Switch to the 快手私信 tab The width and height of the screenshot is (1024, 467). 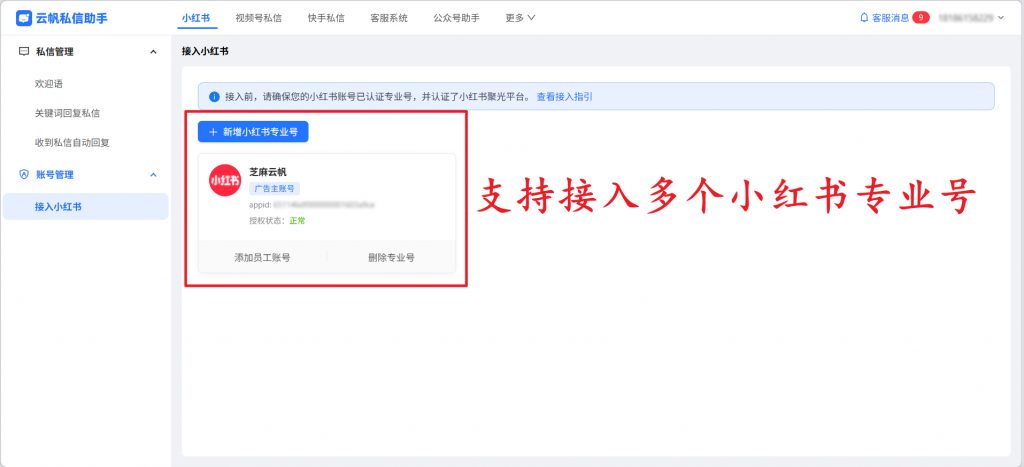[326, 18]
